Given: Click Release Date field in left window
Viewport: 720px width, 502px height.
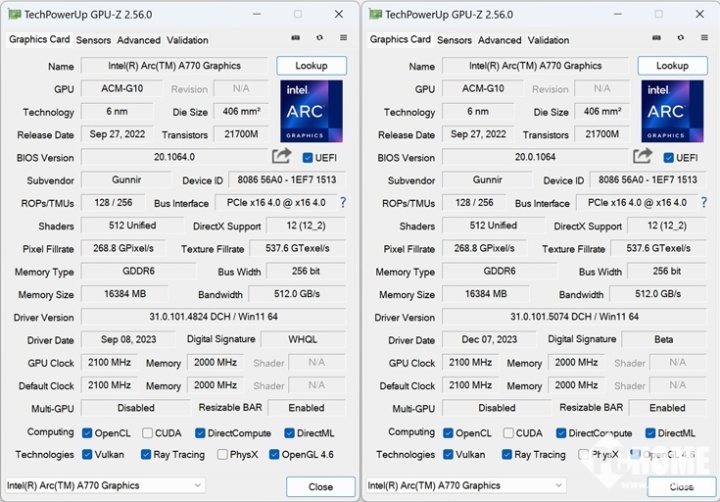Looking at the screenshot, I should pyautogui.click(x=117, y=134).
